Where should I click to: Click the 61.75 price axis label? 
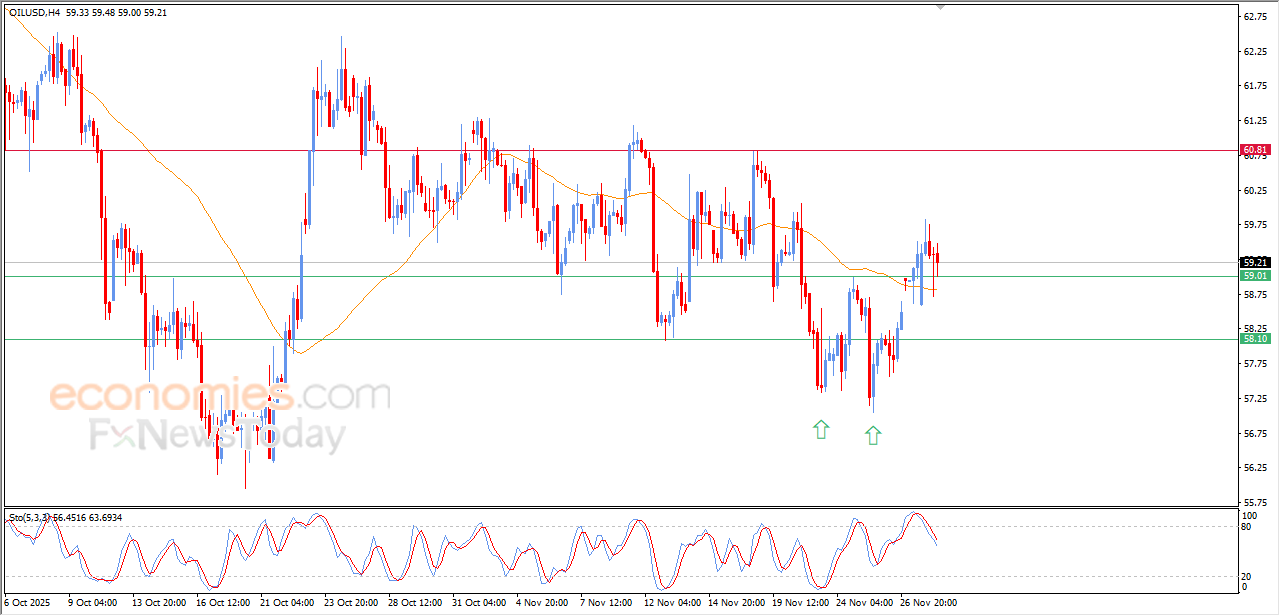pos(1255,86)
